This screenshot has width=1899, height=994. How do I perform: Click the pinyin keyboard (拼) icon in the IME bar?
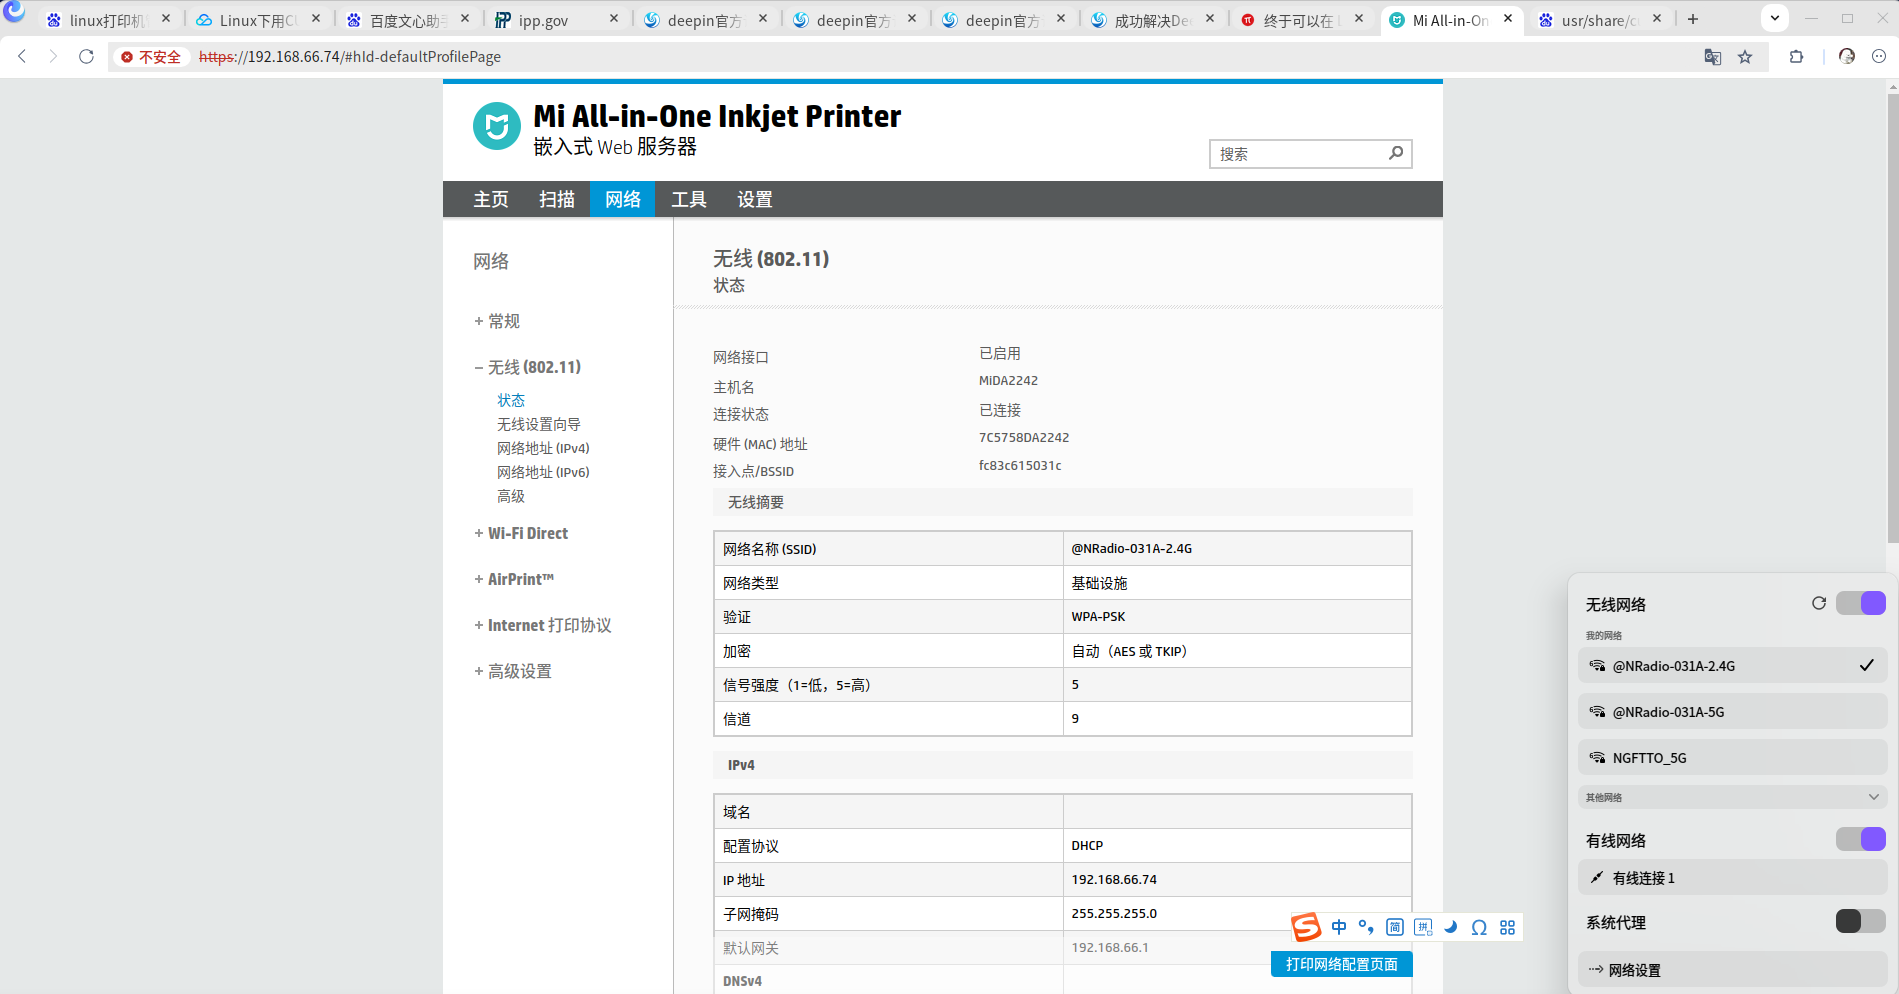[1423, 927]
